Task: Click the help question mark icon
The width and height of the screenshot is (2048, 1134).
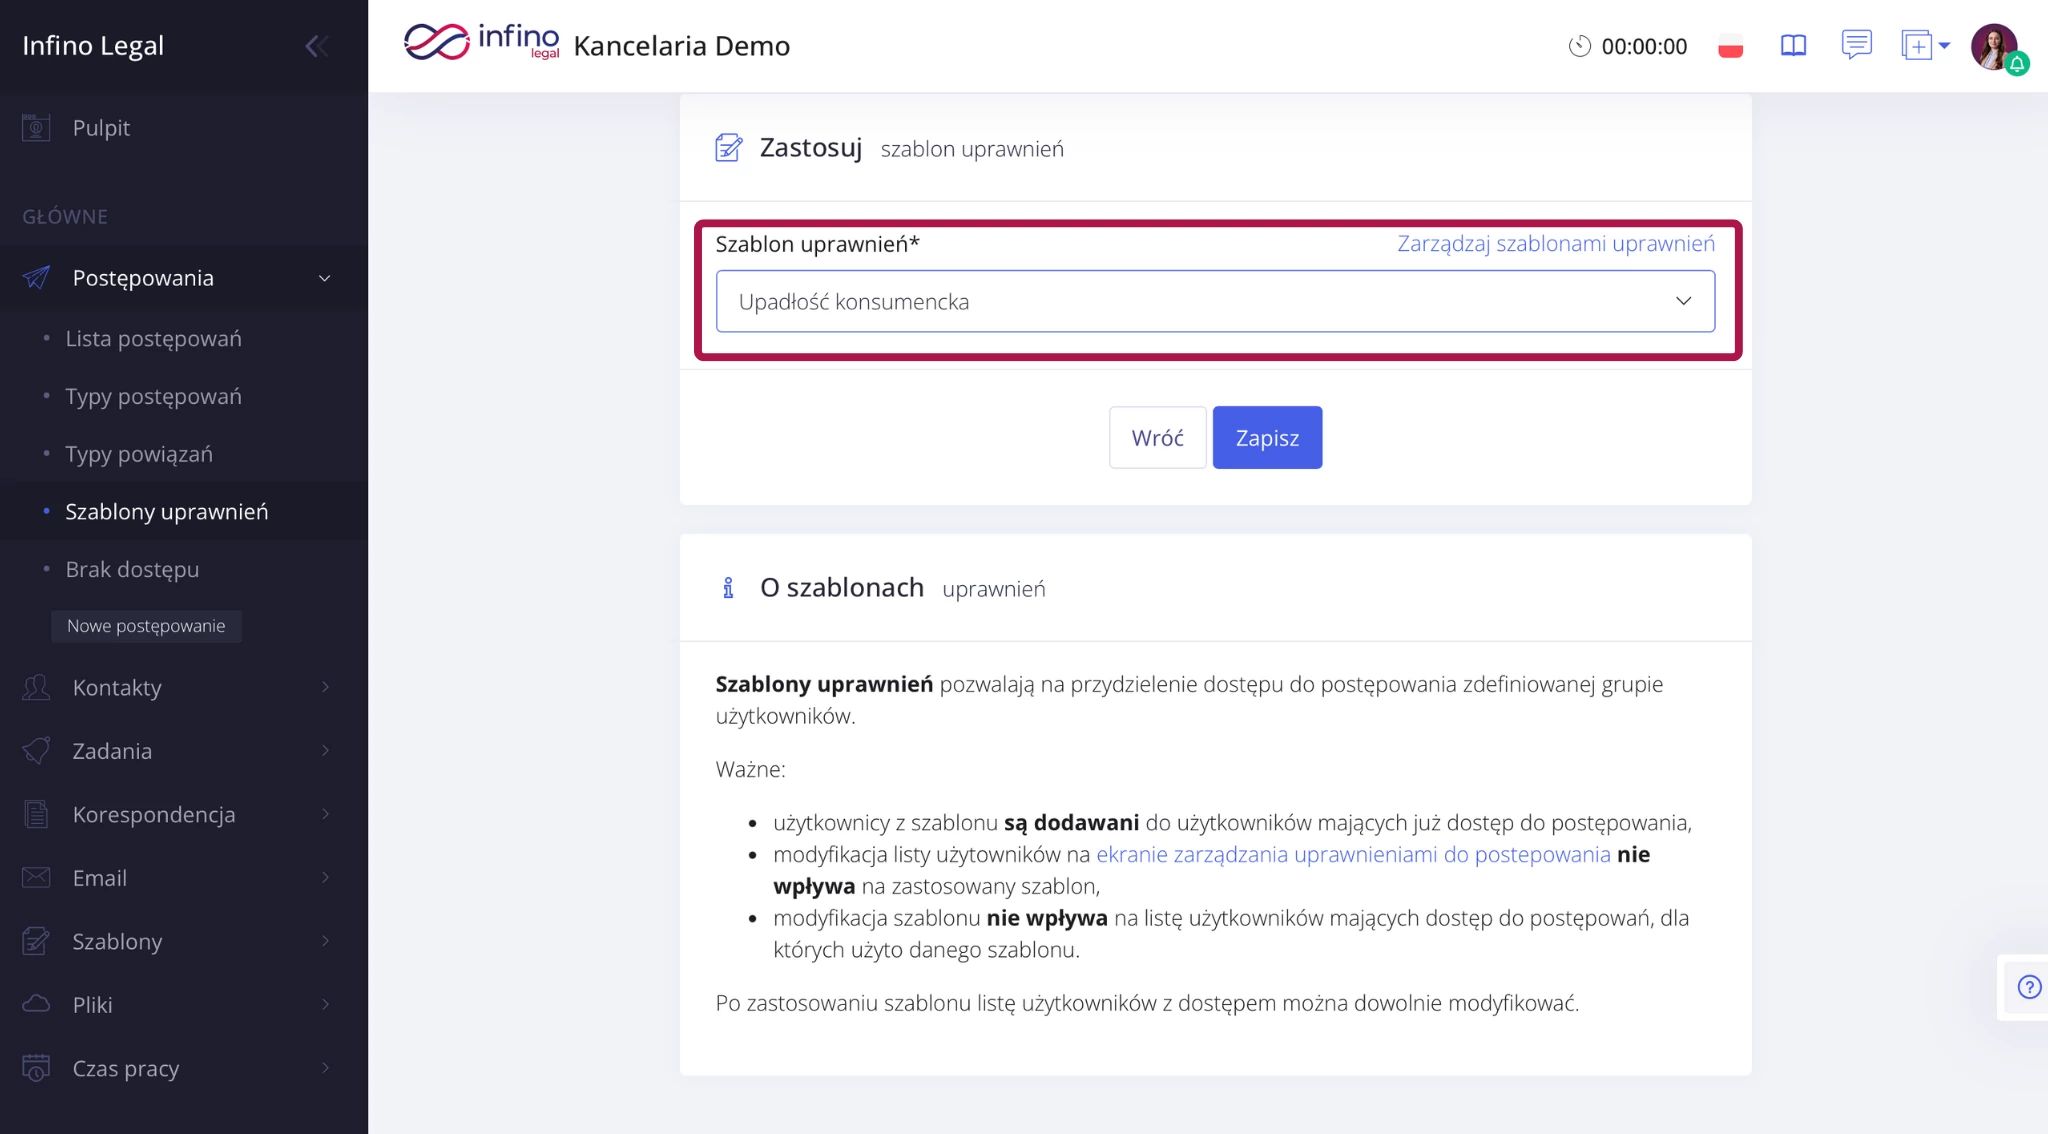Action: coord(2029,987)
